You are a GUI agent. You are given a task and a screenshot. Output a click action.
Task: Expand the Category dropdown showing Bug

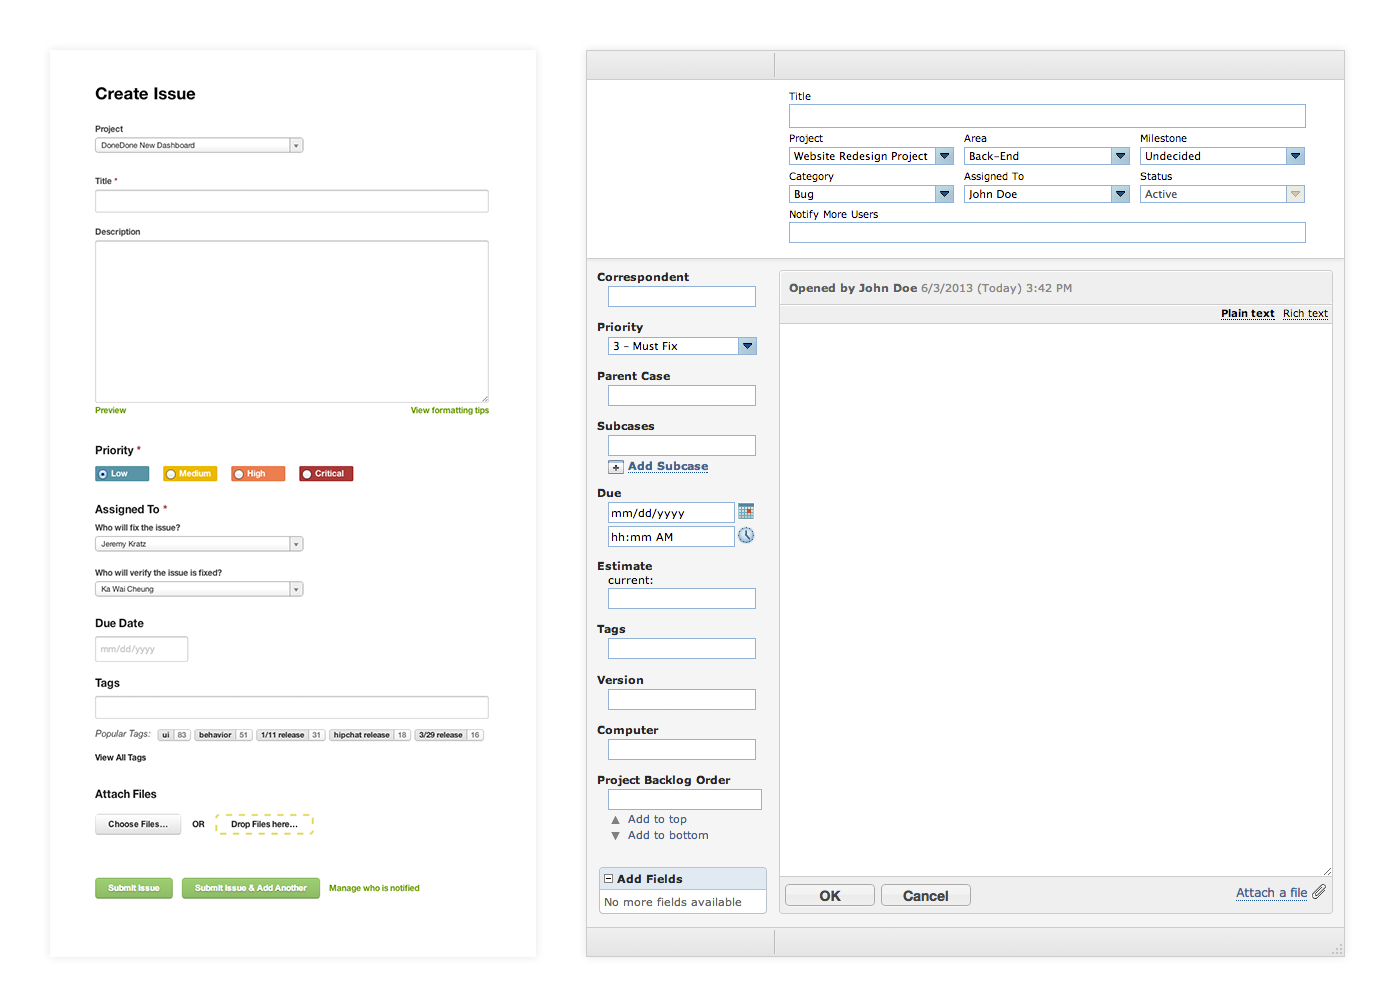[943, 193]
